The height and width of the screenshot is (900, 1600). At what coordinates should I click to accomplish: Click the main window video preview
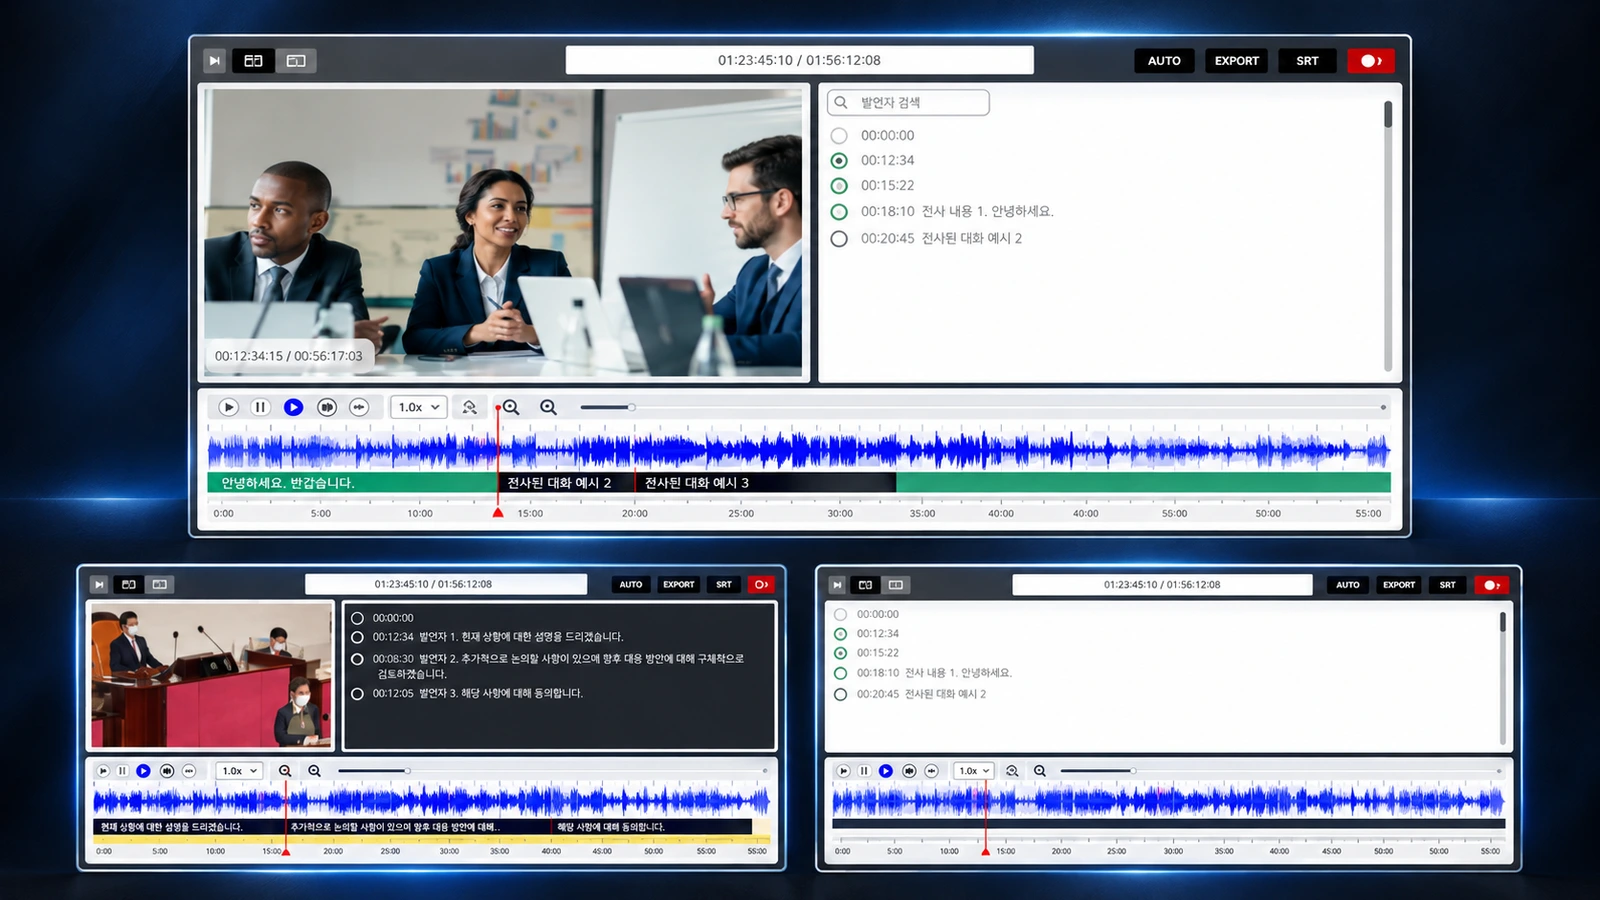point(503,233)
